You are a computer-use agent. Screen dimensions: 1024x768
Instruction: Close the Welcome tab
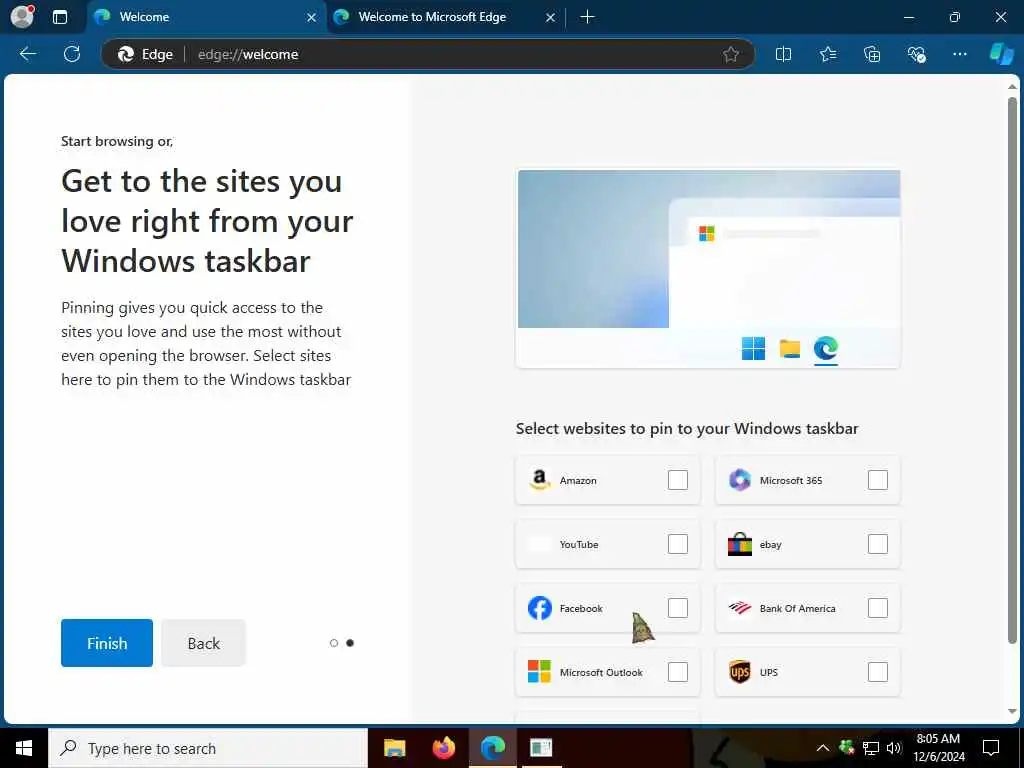coord(312,18)
